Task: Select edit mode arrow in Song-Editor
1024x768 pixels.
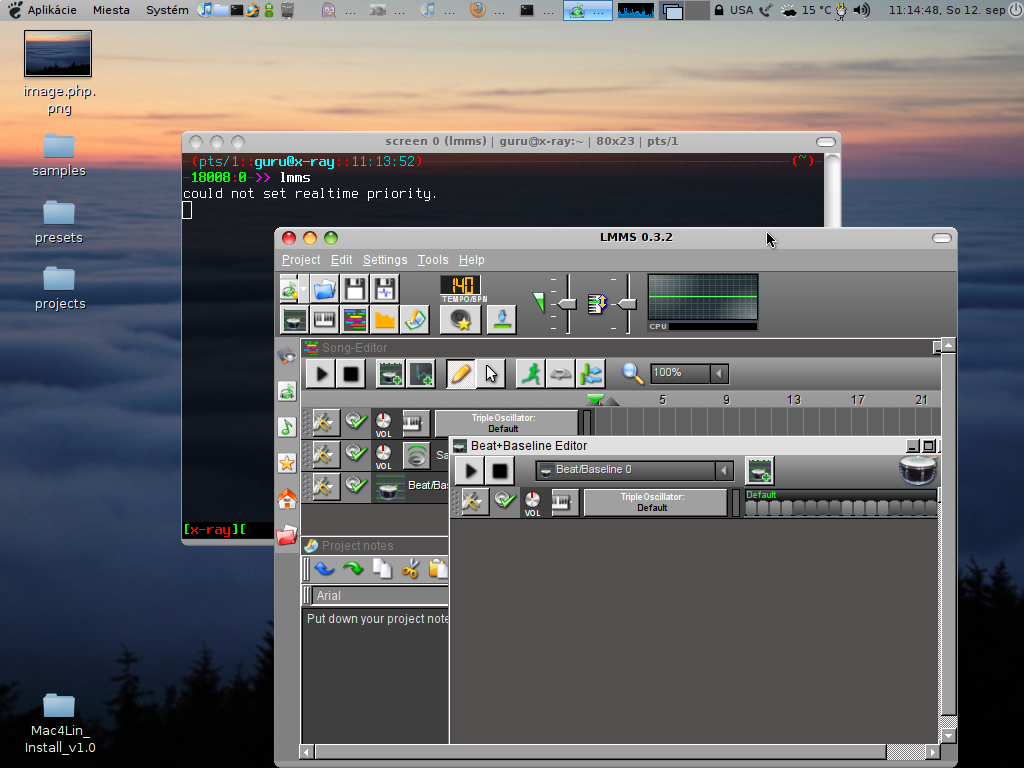Action: [490, 374]
